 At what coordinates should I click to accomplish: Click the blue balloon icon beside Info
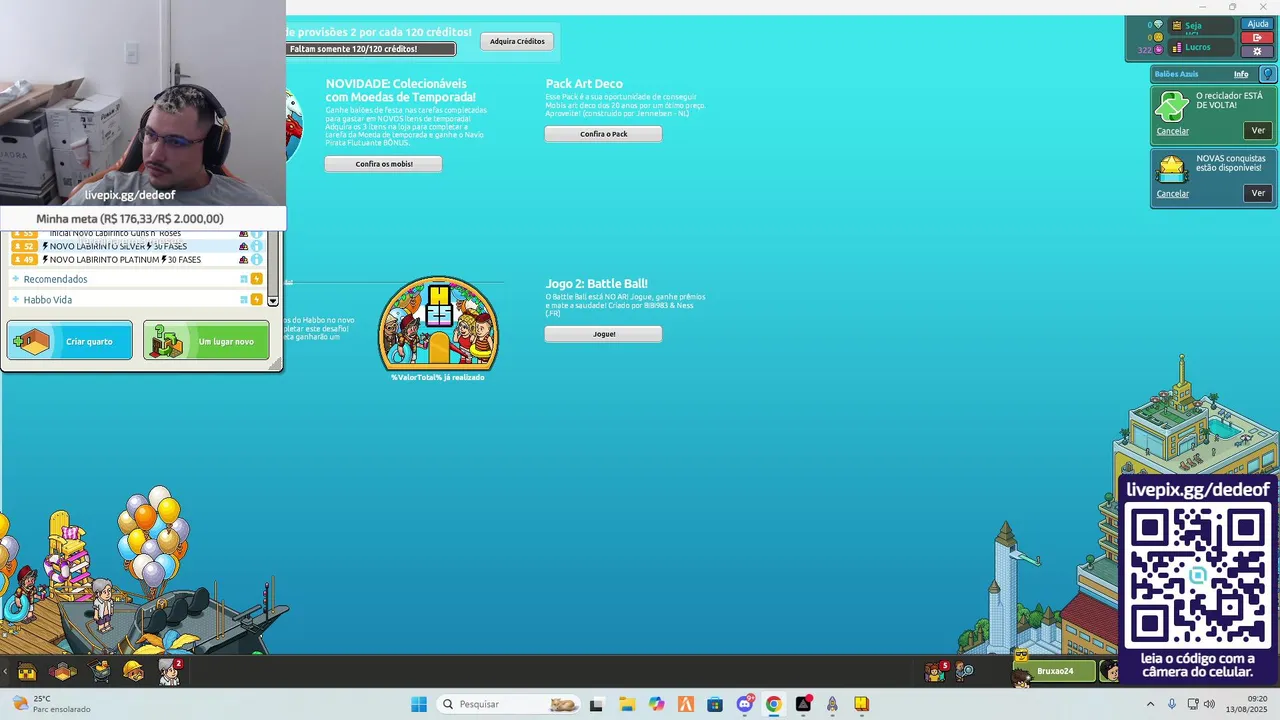pos(1267,74)
